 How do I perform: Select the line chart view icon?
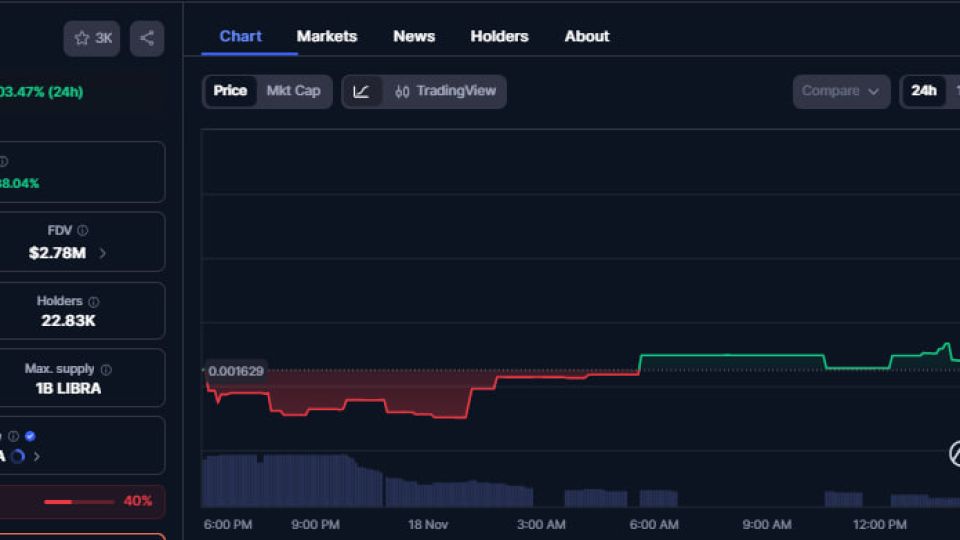361,91
